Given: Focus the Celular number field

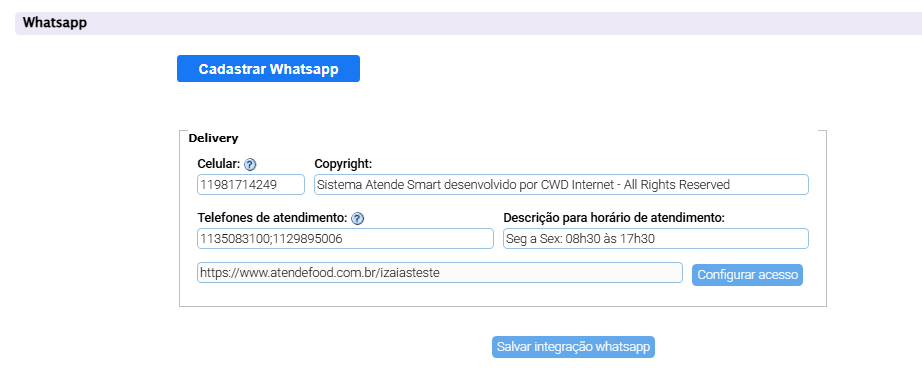Looking at the screenshot, I should tap(251, 185).
